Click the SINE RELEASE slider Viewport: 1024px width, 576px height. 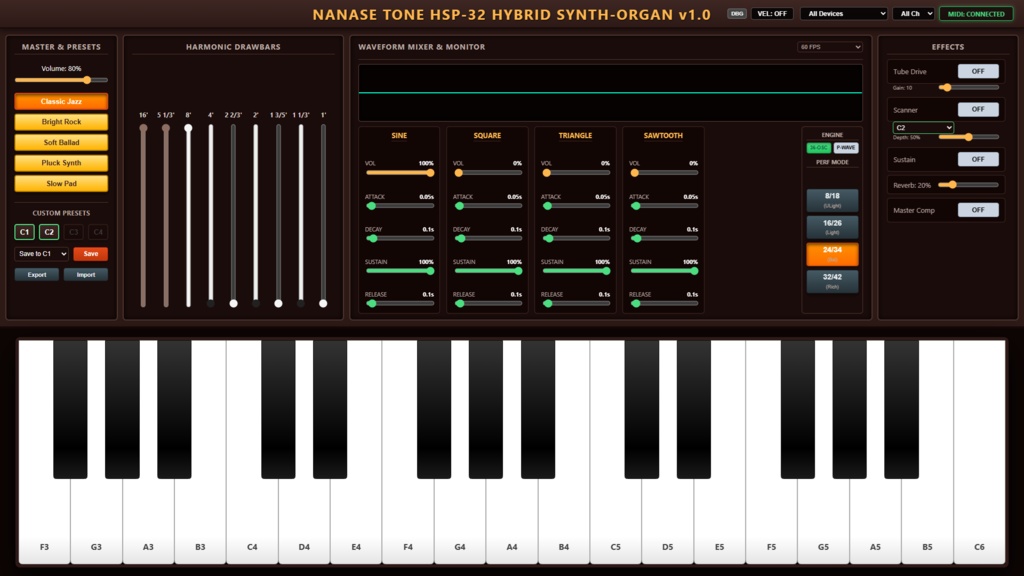pyautogui.click(x=400, y=303)
